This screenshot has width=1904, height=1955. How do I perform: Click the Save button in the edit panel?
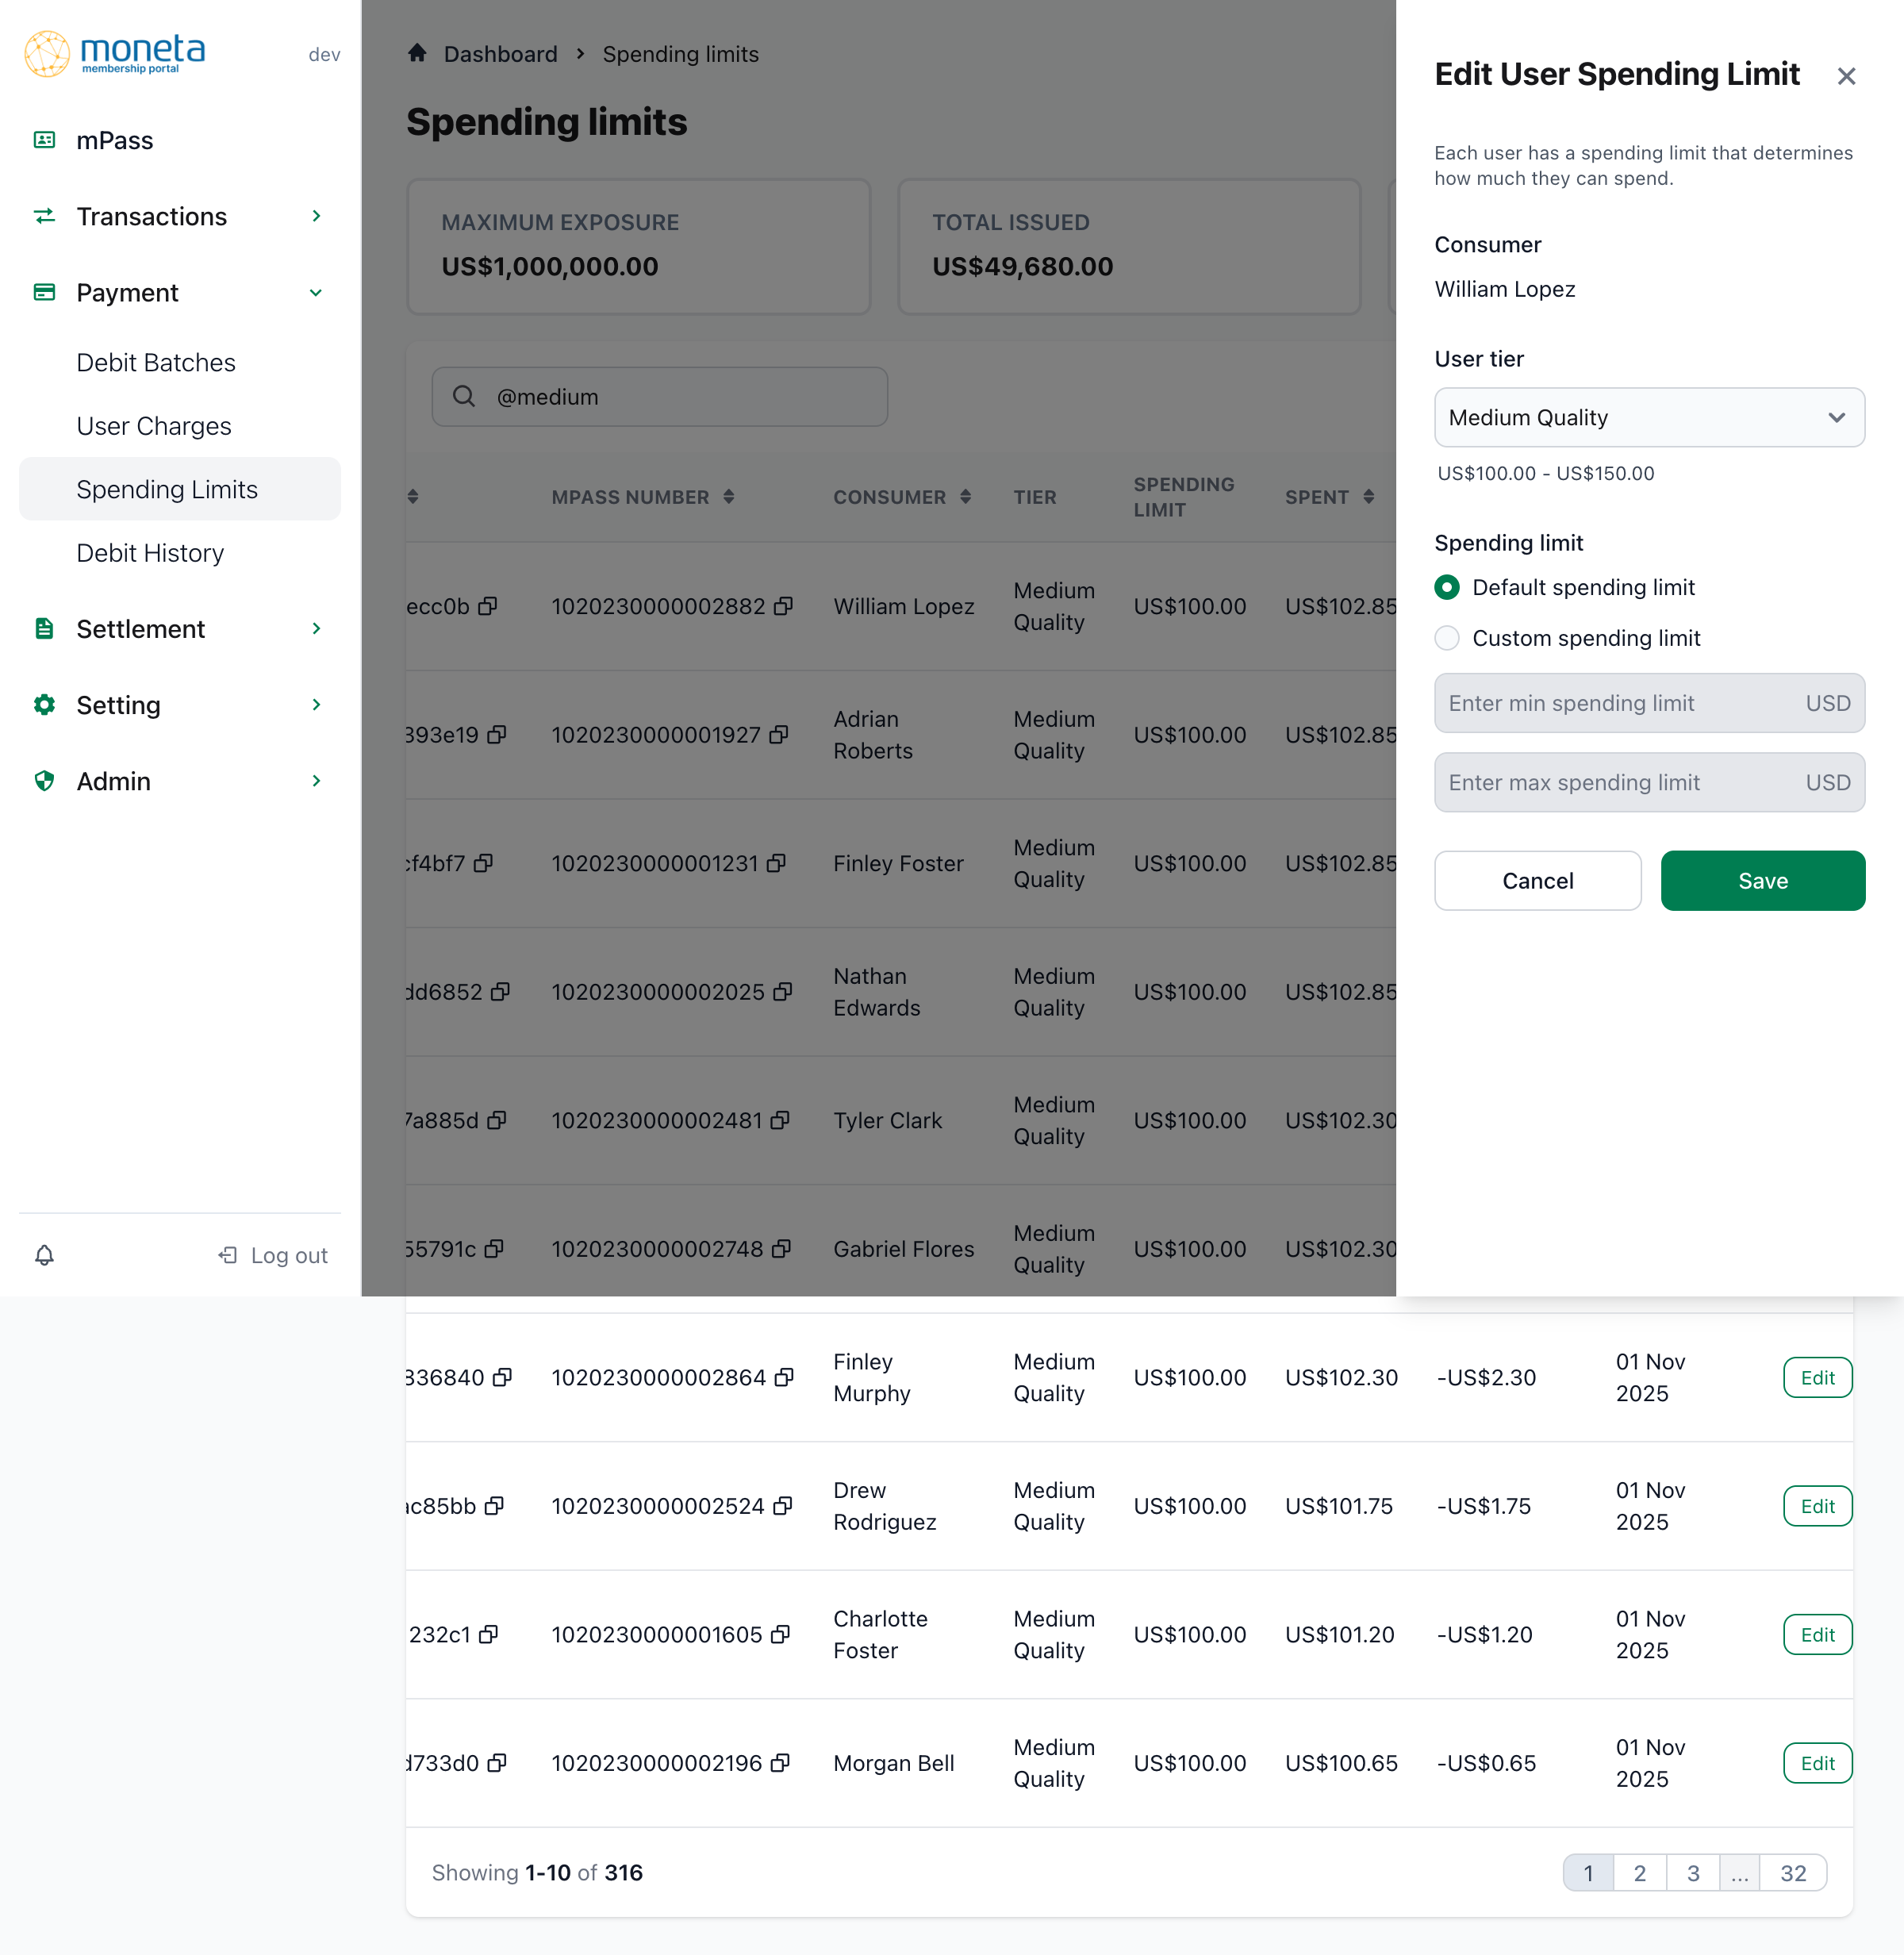1762,880
